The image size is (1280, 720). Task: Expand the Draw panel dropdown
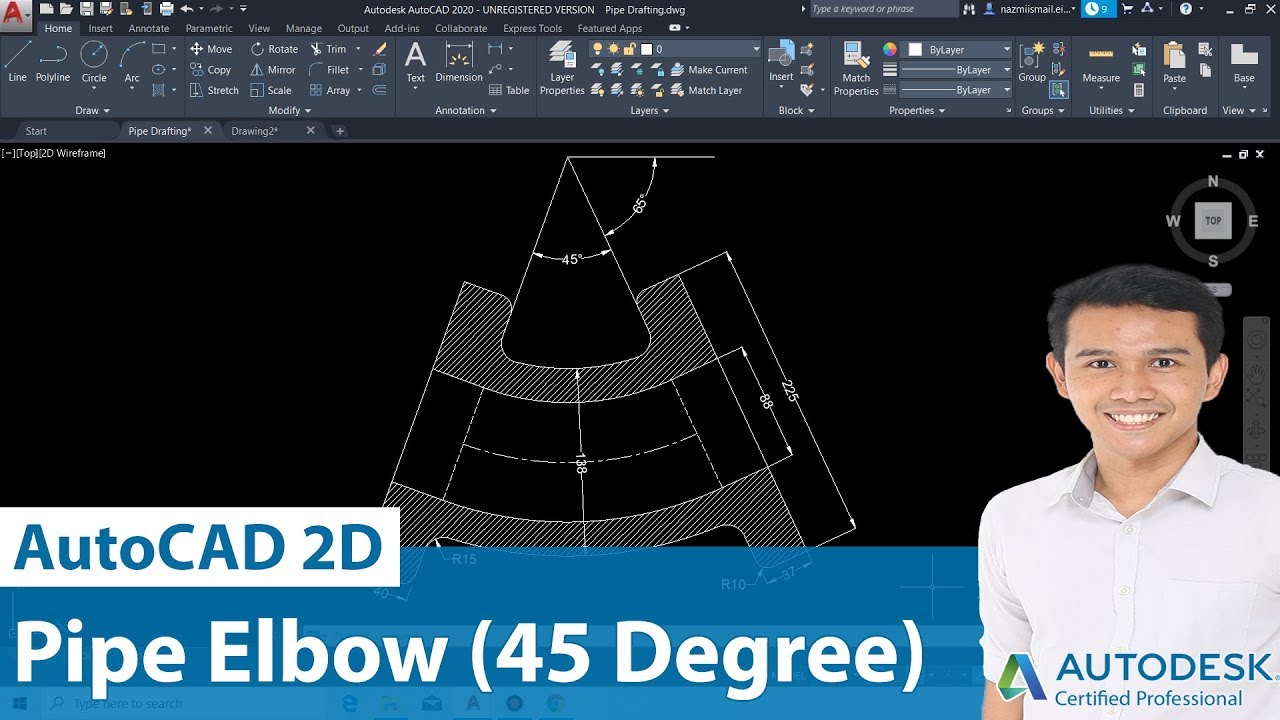pyautogui.click(x=93, y=111)
